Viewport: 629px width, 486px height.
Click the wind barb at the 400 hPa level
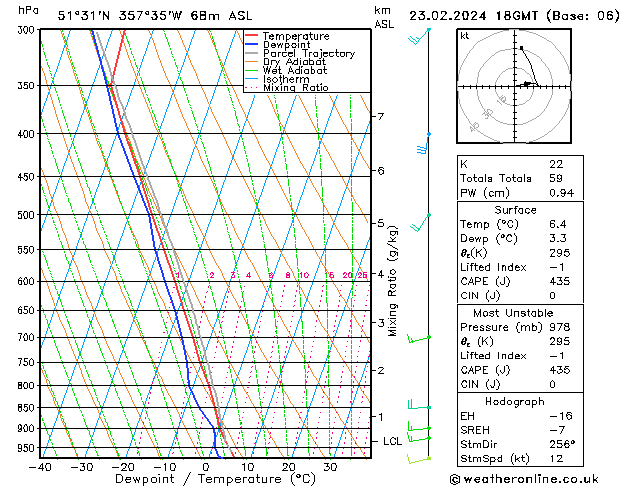[424, 144]
